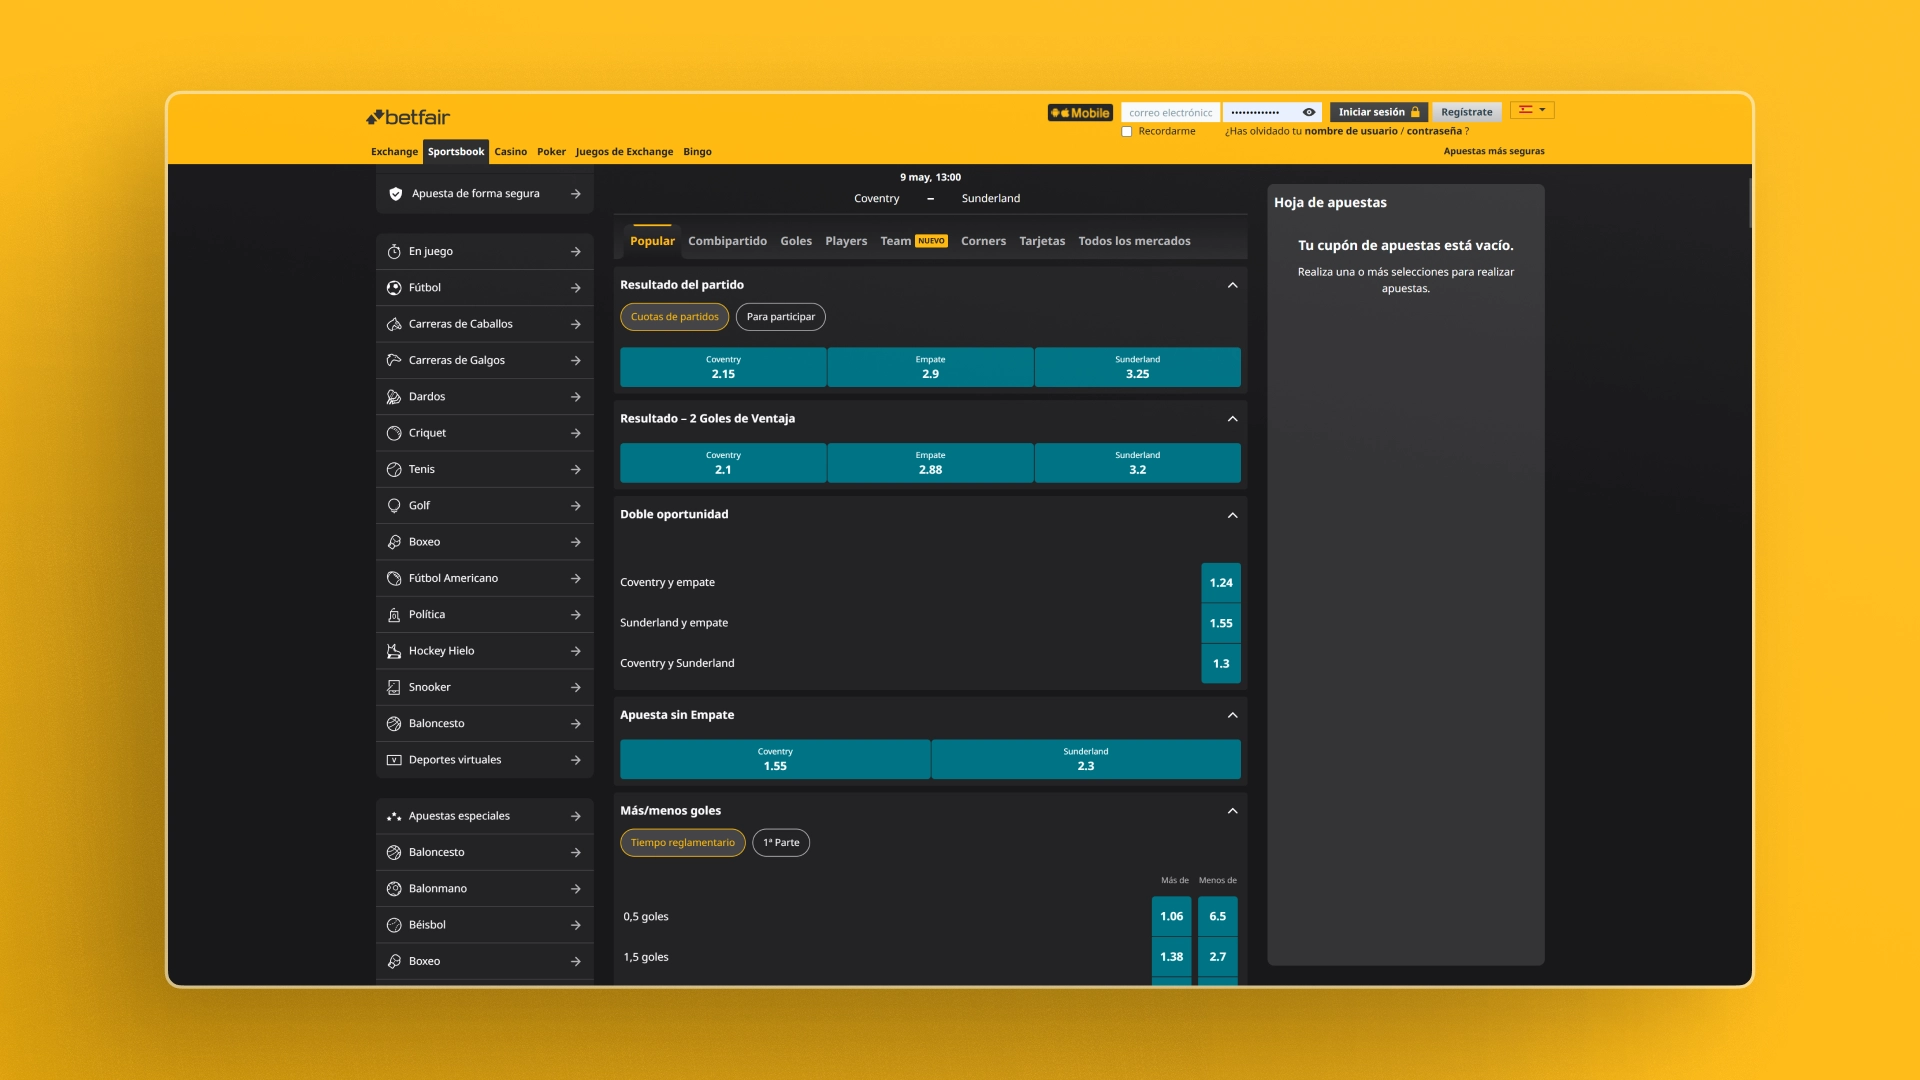Select the Cuotas de partidos pill
This screenshot has height=1080, width=1920.
[x=674, y=317]
